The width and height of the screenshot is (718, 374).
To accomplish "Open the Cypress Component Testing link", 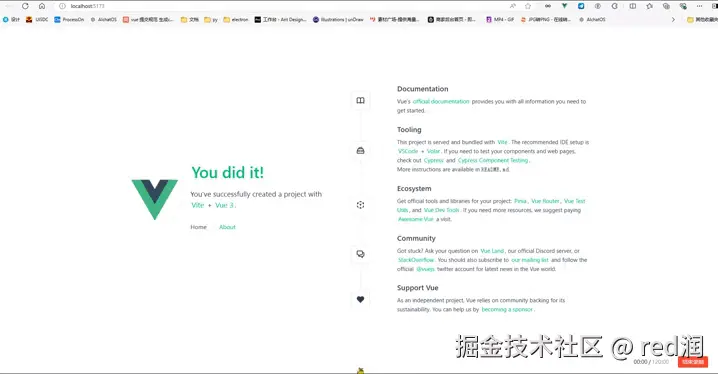I will pos(493,160).
